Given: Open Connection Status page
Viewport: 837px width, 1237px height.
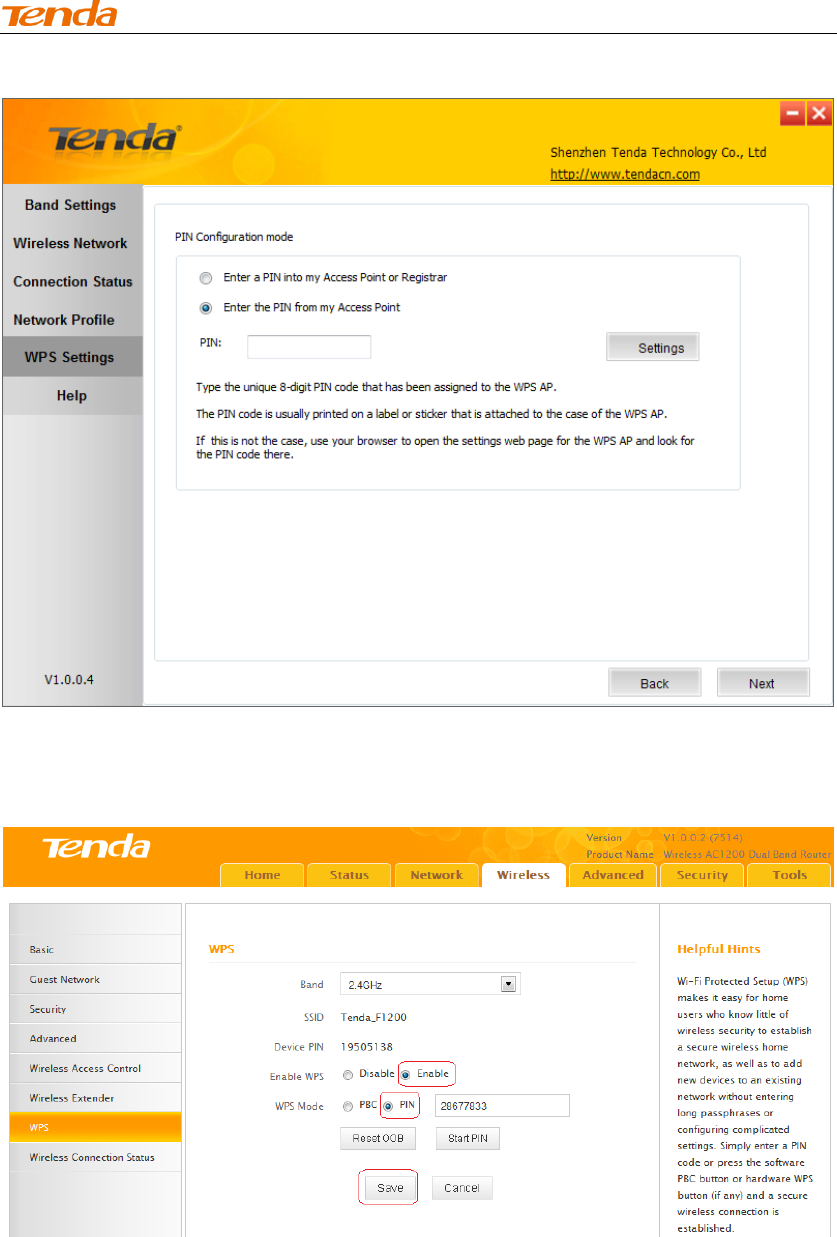Looking at the screenshot, I should point(71,281).
